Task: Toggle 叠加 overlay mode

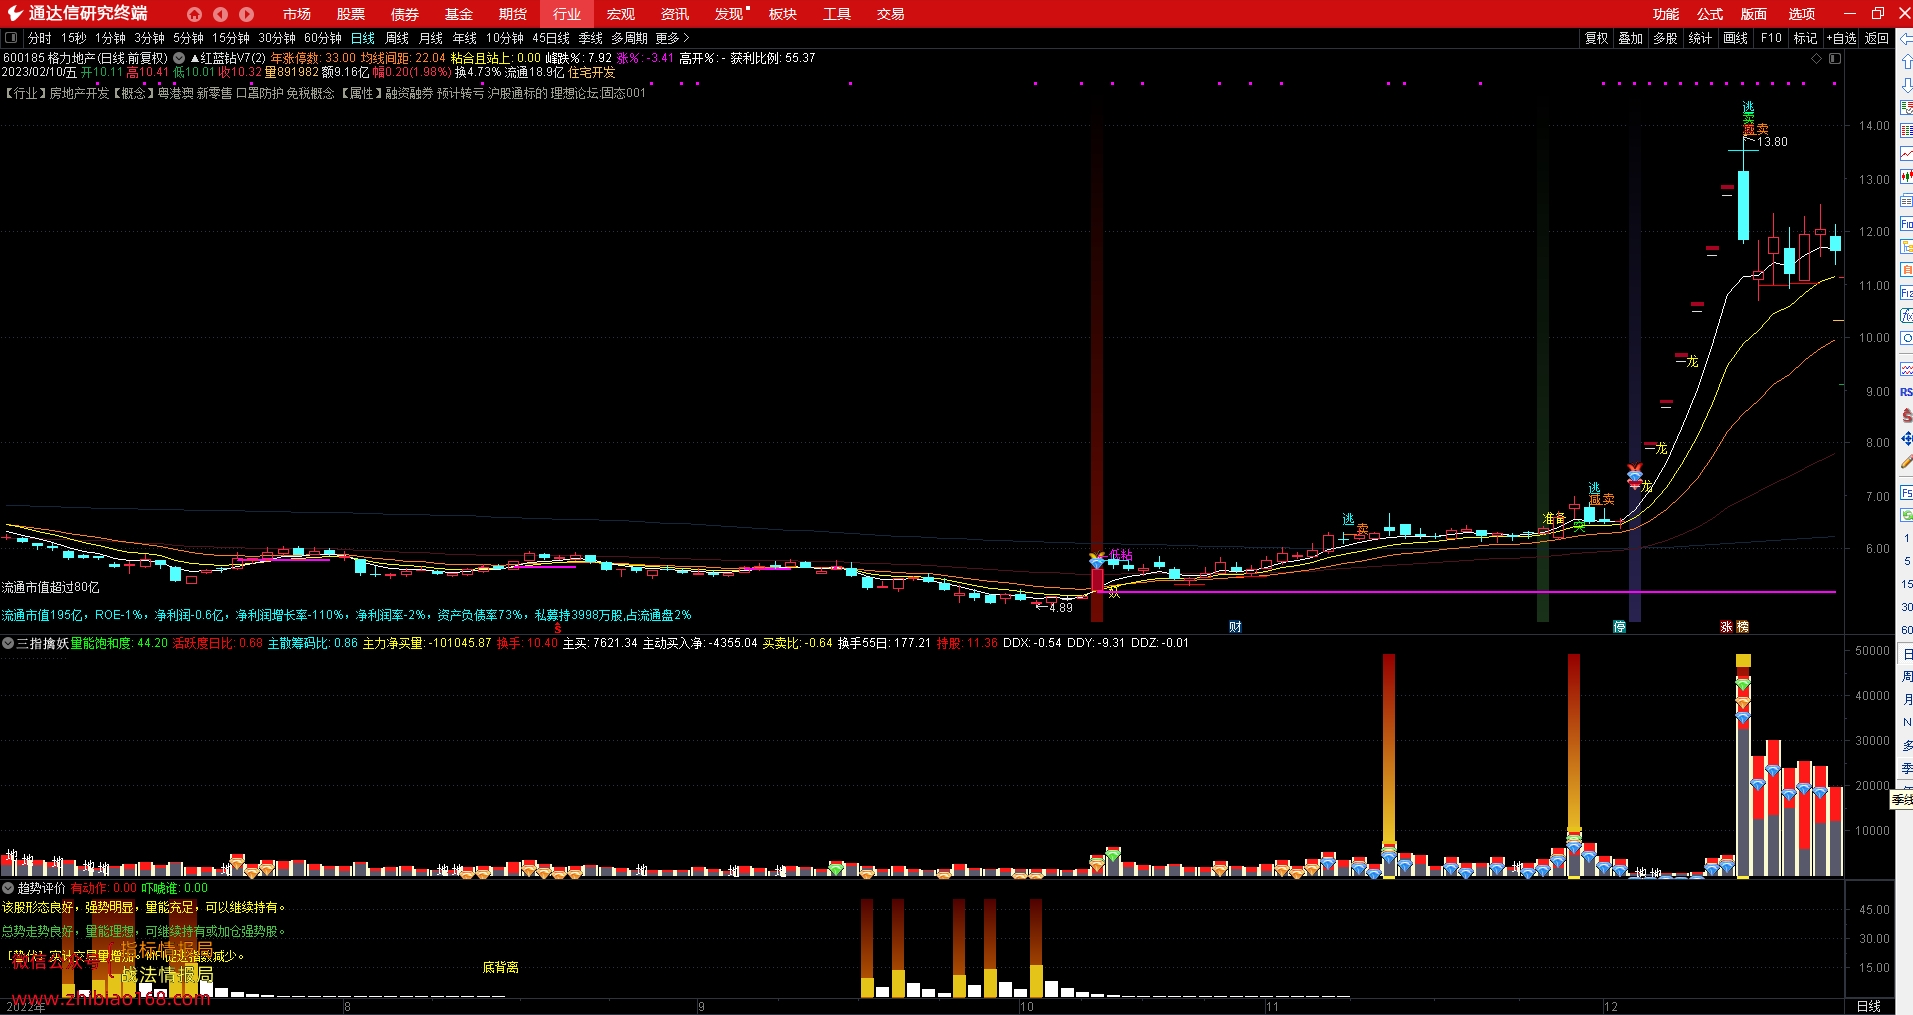Action: point(1630,38)
